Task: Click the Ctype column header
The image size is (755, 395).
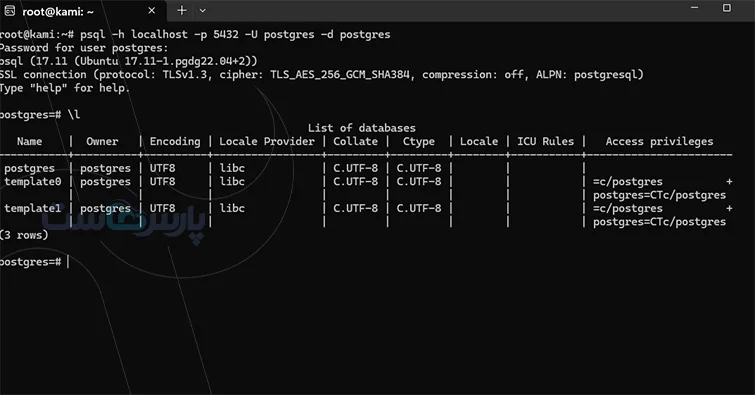Action: pos(419,142)
